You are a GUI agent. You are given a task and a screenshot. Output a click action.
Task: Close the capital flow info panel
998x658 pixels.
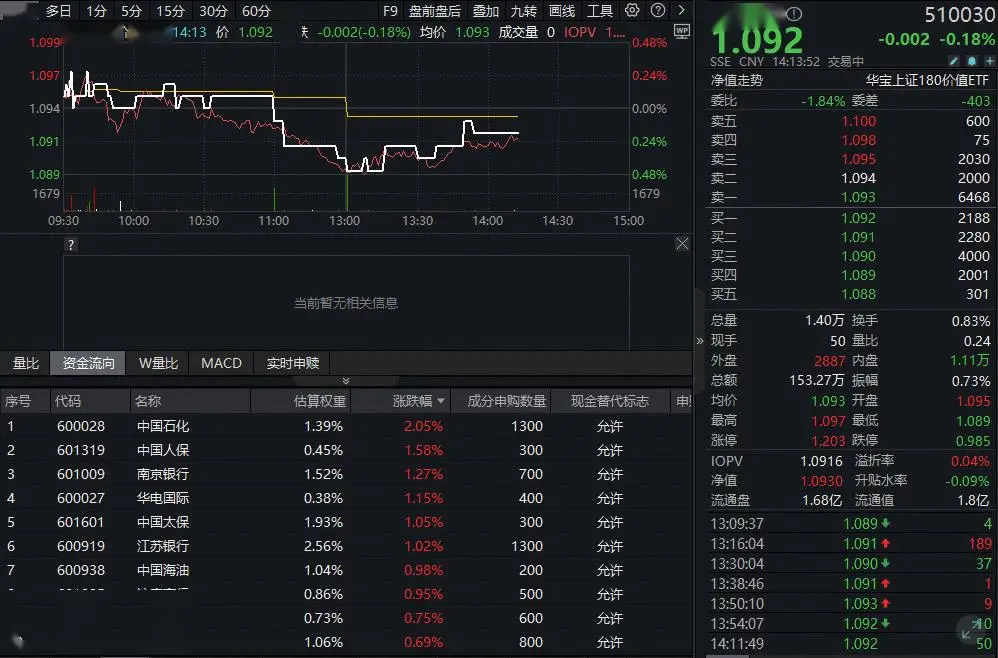tap(682, 244)
